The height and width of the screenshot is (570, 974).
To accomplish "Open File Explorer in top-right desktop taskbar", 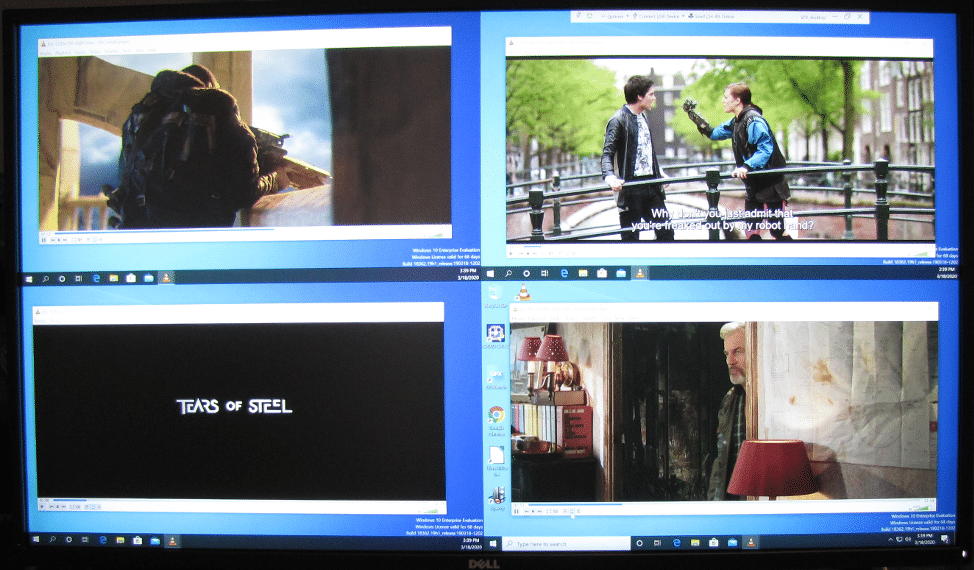I will coord(583,273).
